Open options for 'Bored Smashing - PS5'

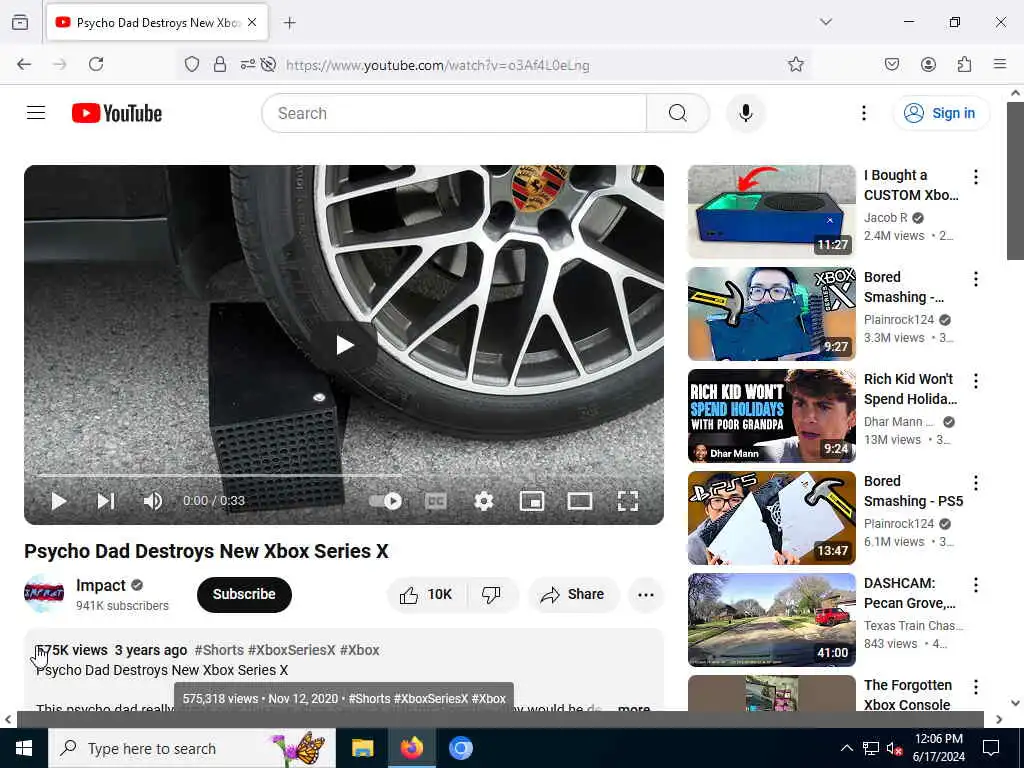click(976, 483)
